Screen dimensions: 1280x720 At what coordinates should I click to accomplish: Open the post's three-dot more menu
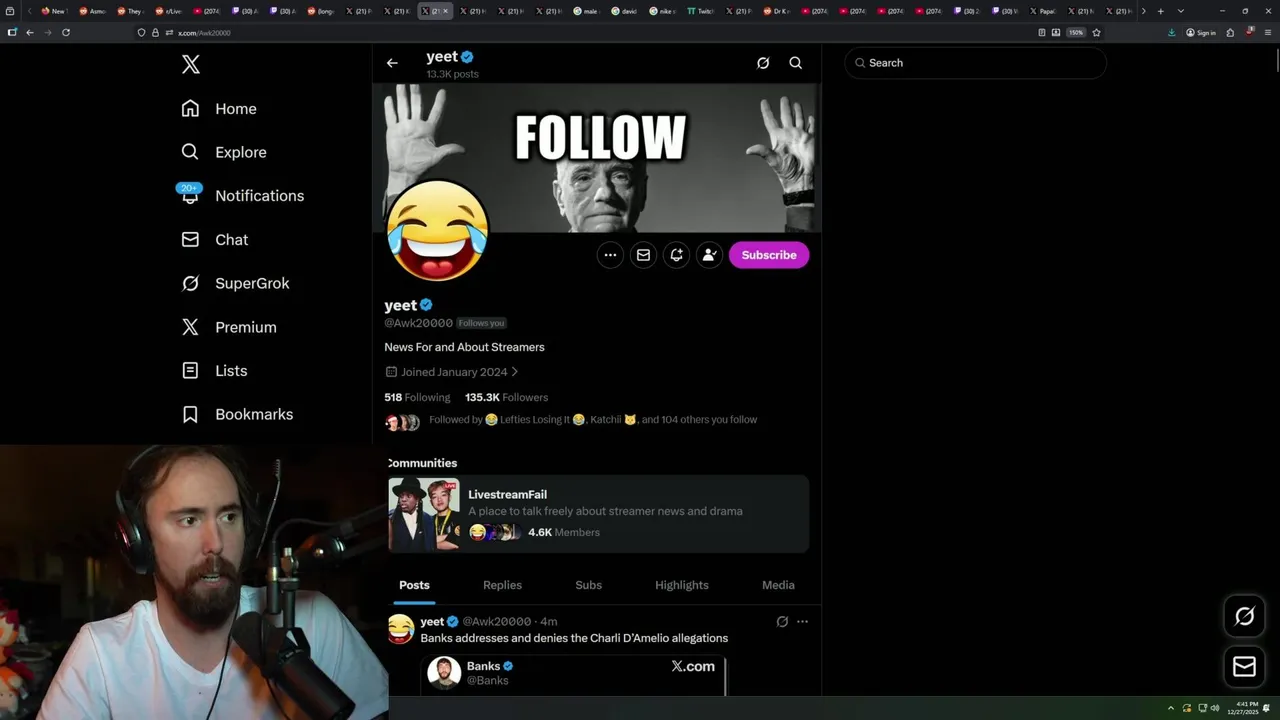pyautogui.click(x=802, y=622)
